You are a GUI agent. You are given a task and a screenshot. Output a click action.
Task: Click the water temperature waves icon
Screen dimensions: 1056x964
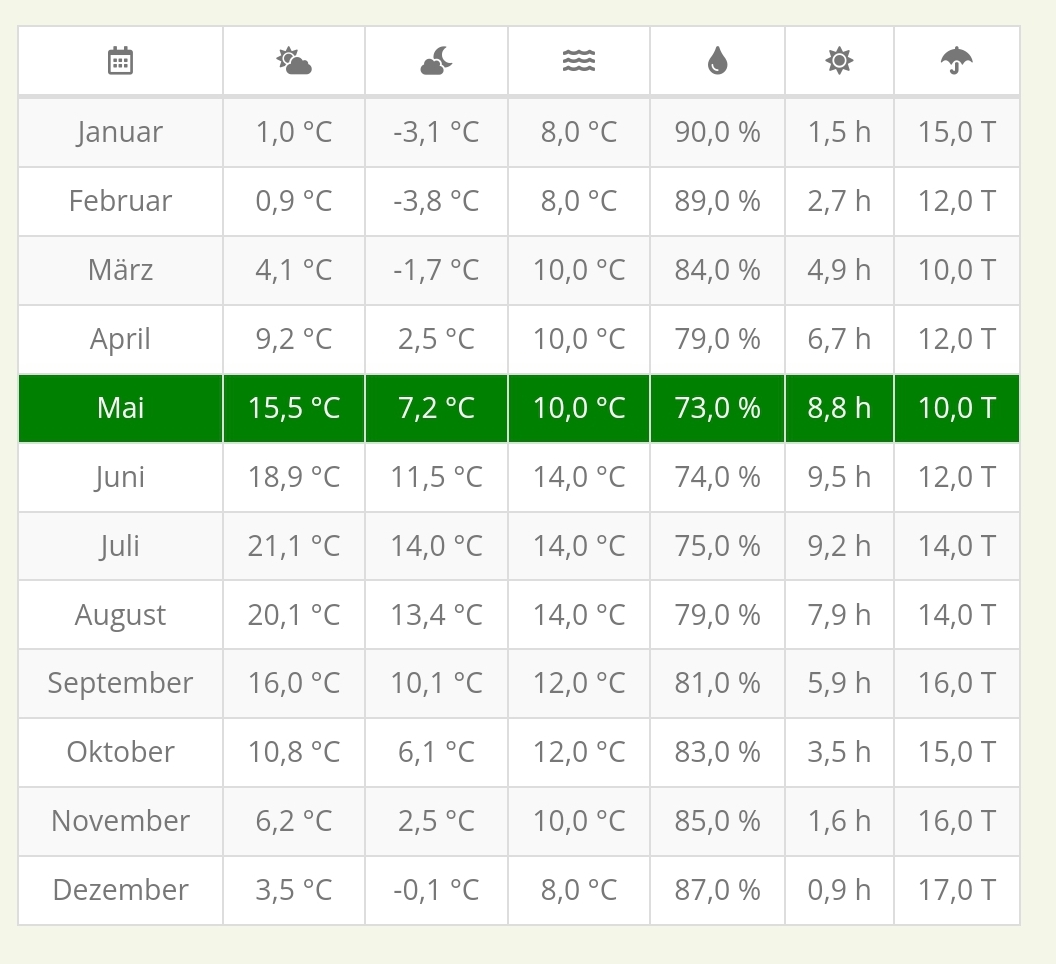tap(579, 61)
